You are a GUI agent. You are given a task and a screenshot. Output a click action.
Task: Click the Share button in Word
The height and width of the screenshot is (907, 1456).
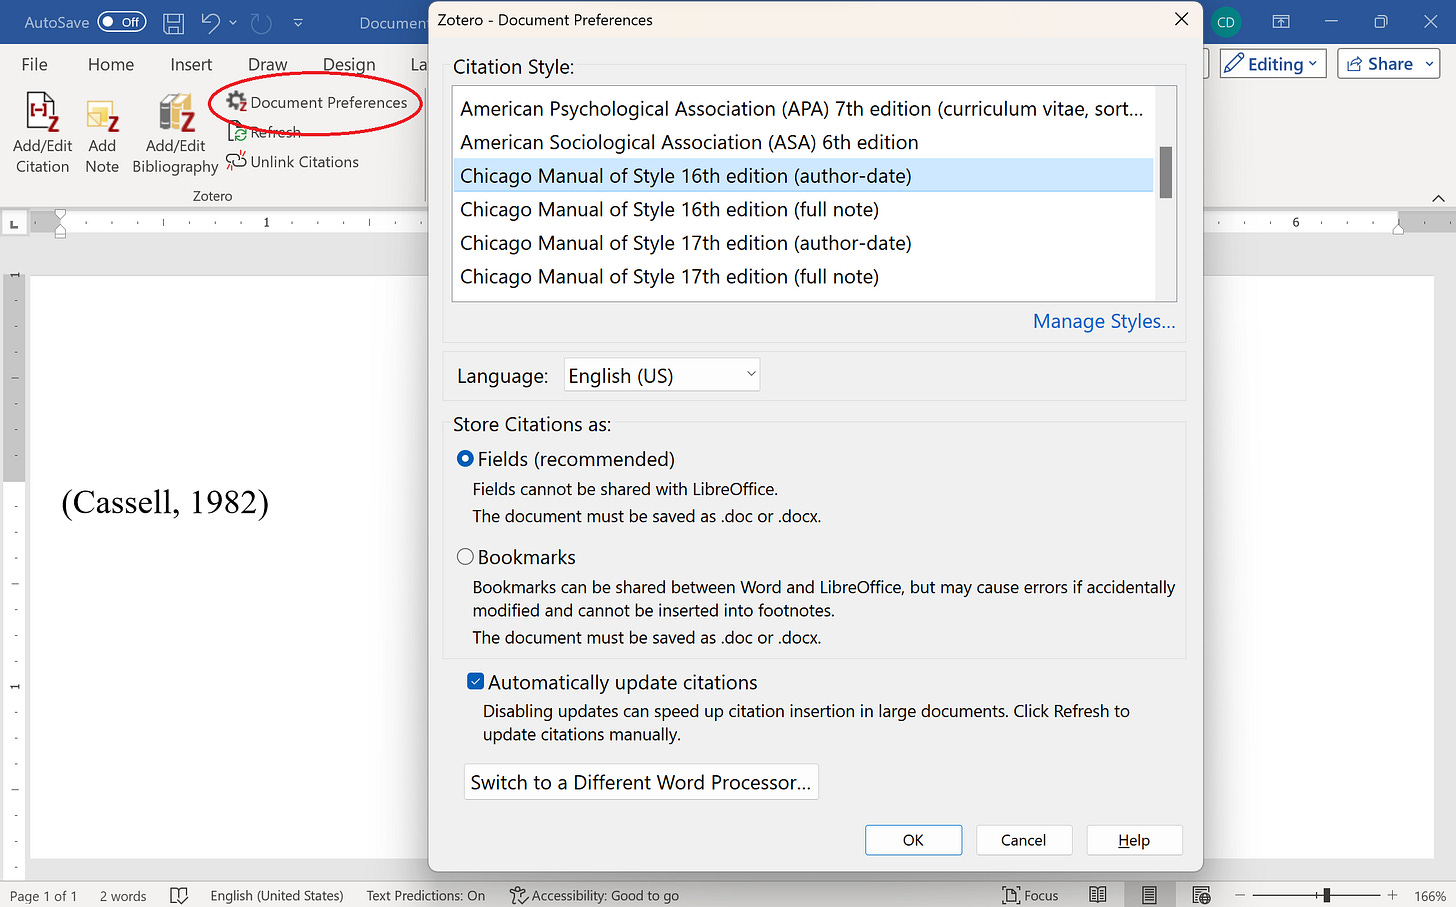tap(1388, 64)
